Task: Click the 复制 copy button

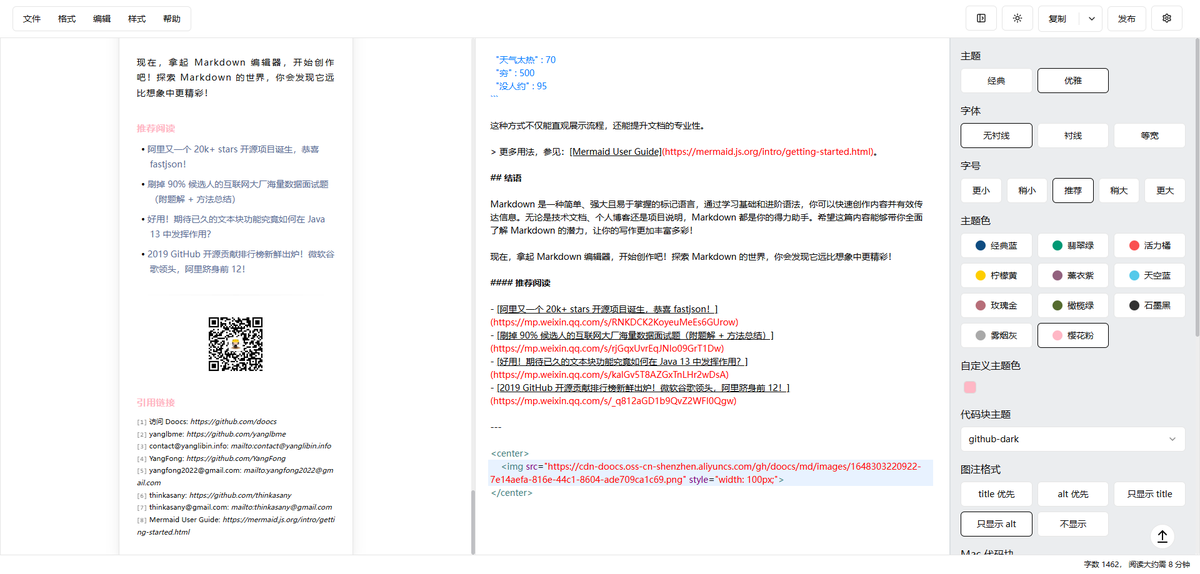Action: (1058, 18)
